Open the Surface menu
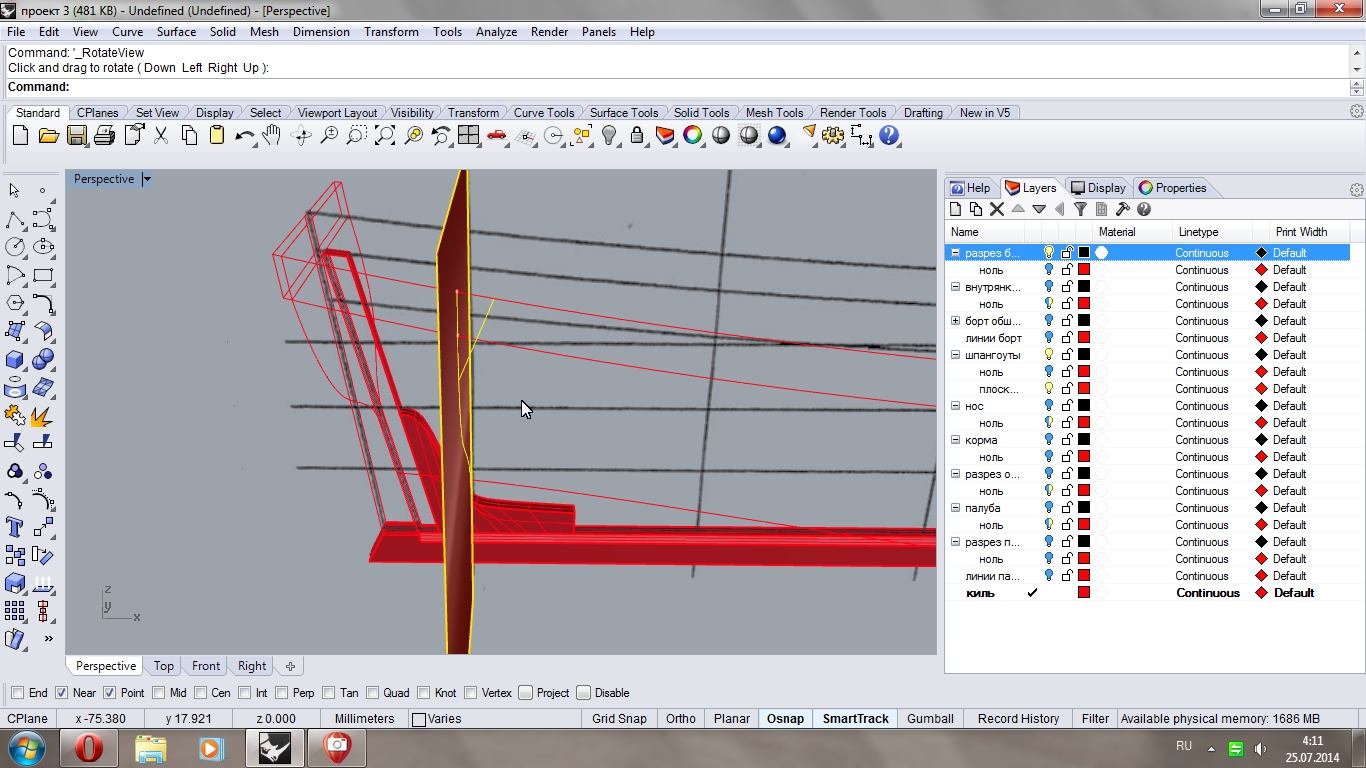Viewport: 1366px width, 768px height. point(176,32)
